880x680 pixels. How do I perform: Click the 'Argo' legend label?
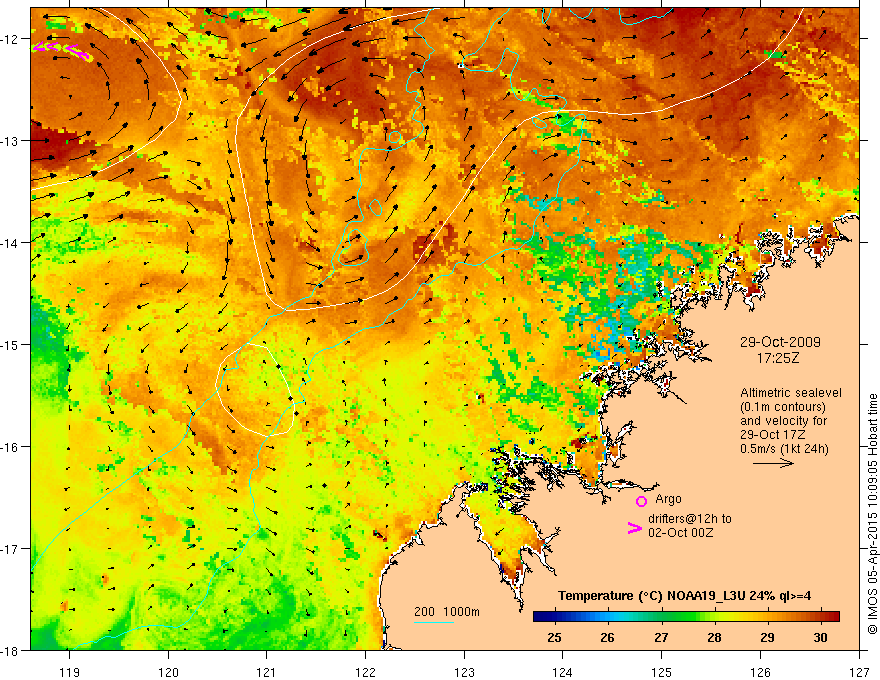(668, 499)
